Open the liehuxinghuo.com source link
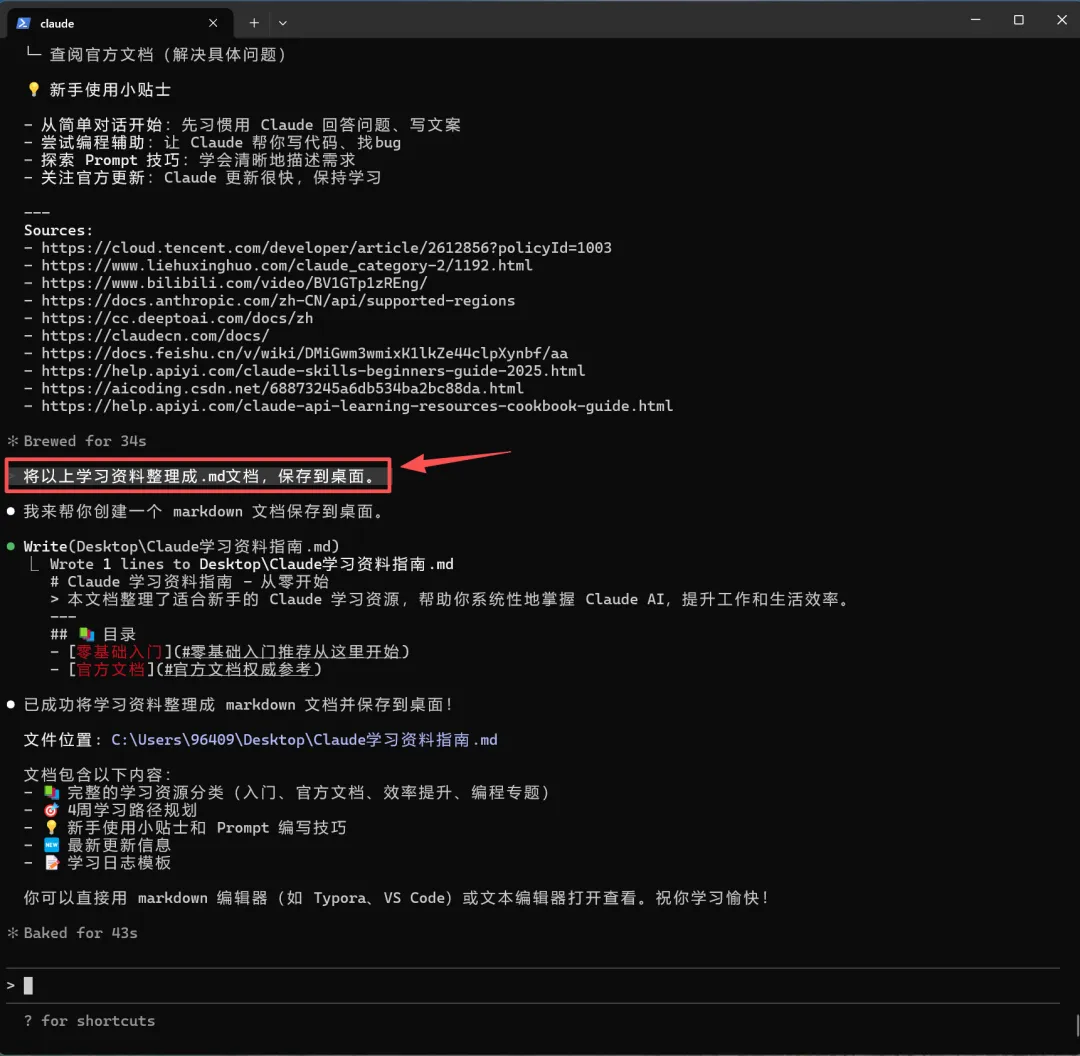This screenshot has height=1056, width=1080. pyautogui.click(x=287, y=265)
